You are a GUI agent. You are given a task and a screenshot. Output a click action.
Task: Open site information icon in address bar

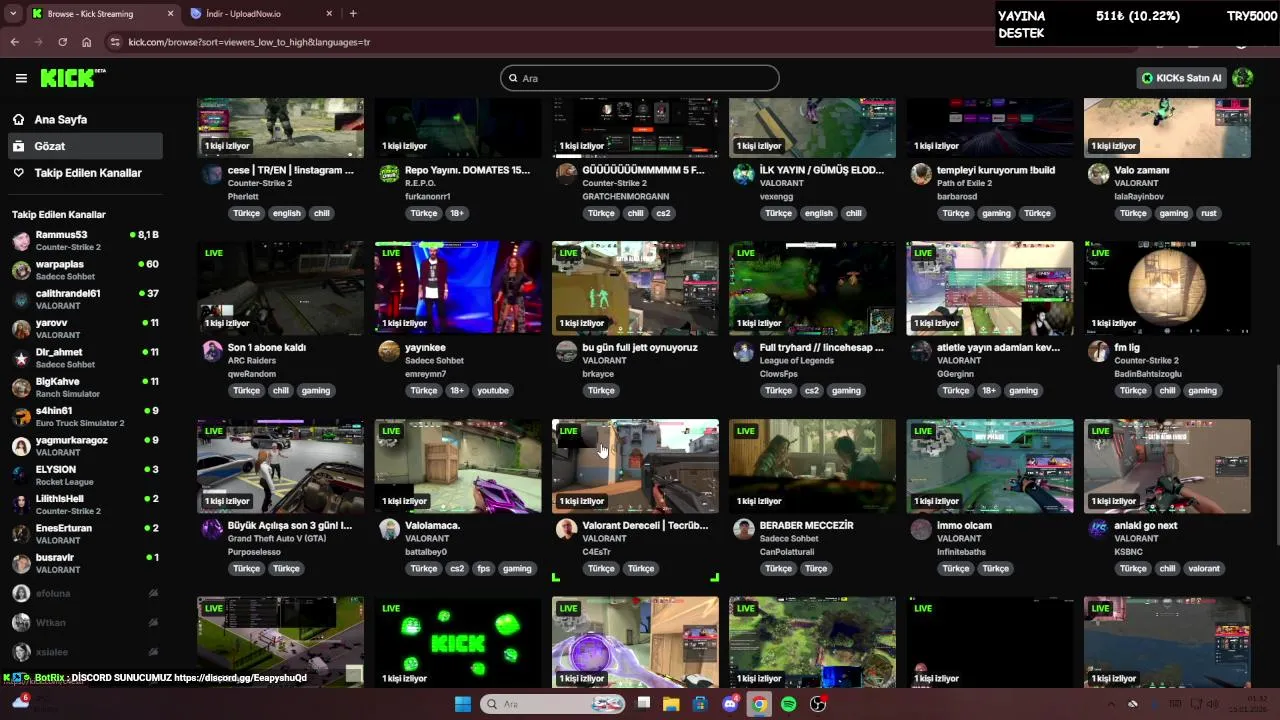coord(115,42)
